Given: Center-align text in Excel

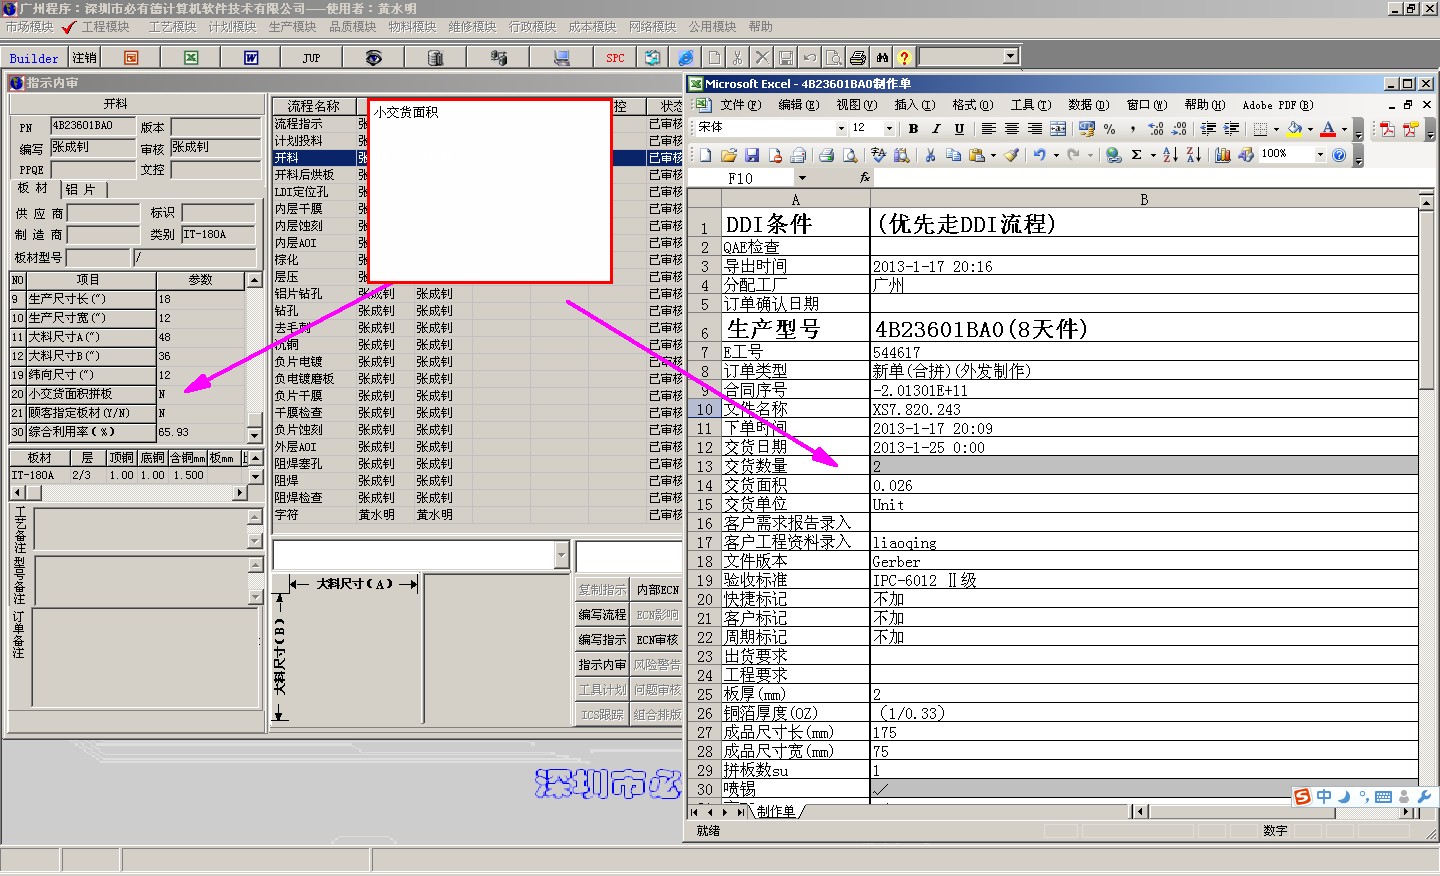Looking at the screenshot, I should (1011, 129).
